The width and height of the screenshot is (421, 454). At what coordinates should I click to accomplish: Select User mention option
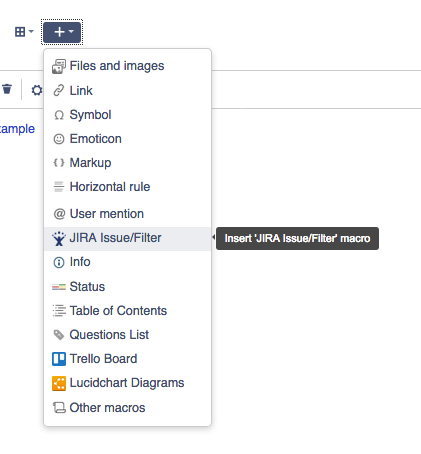pos(127,214)
